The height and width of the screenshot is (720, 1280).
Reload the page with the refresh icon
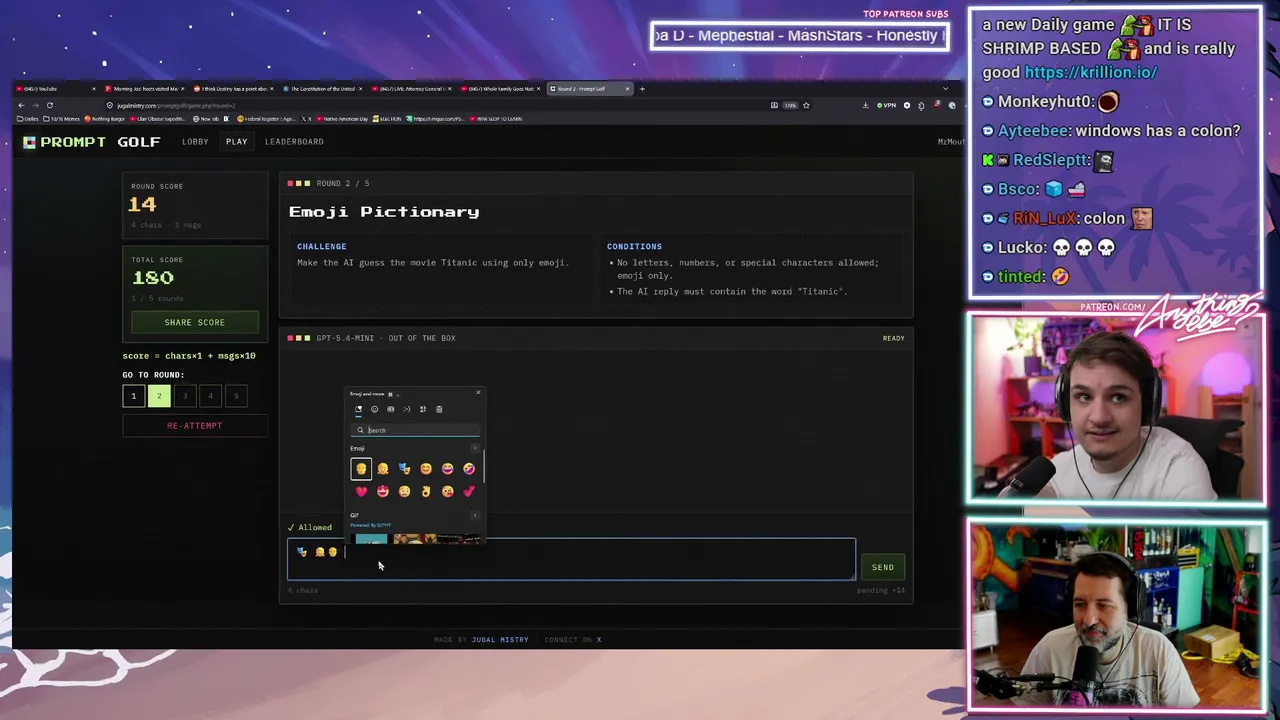click(x=49, y=105)
